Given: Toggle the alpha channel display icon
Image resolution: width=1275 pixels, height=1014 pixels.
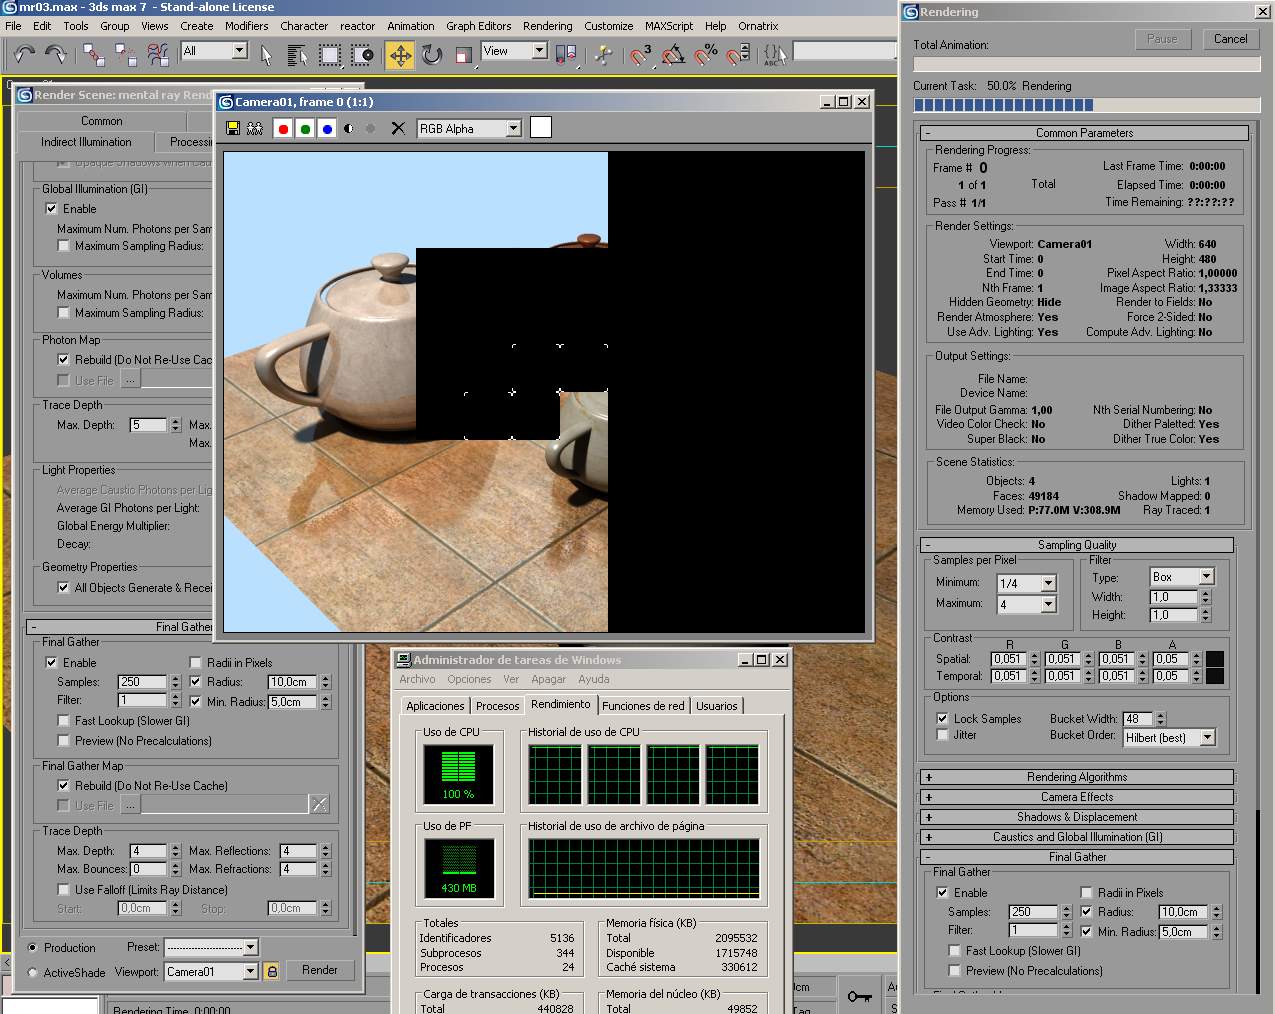Looking at the screenshot, I should [349, 128].
